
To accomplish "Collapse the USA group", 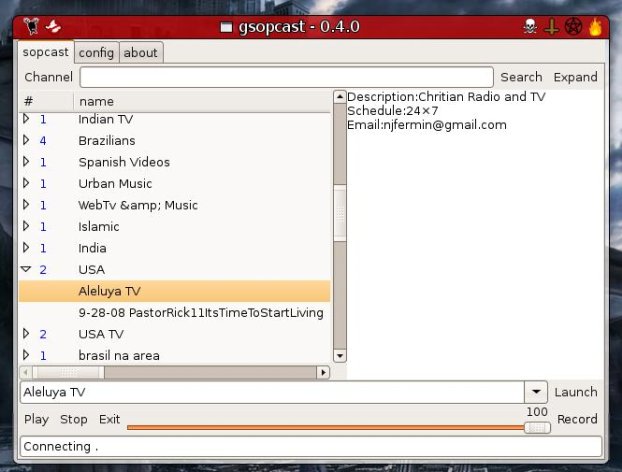I will click(x=26, y=269).
